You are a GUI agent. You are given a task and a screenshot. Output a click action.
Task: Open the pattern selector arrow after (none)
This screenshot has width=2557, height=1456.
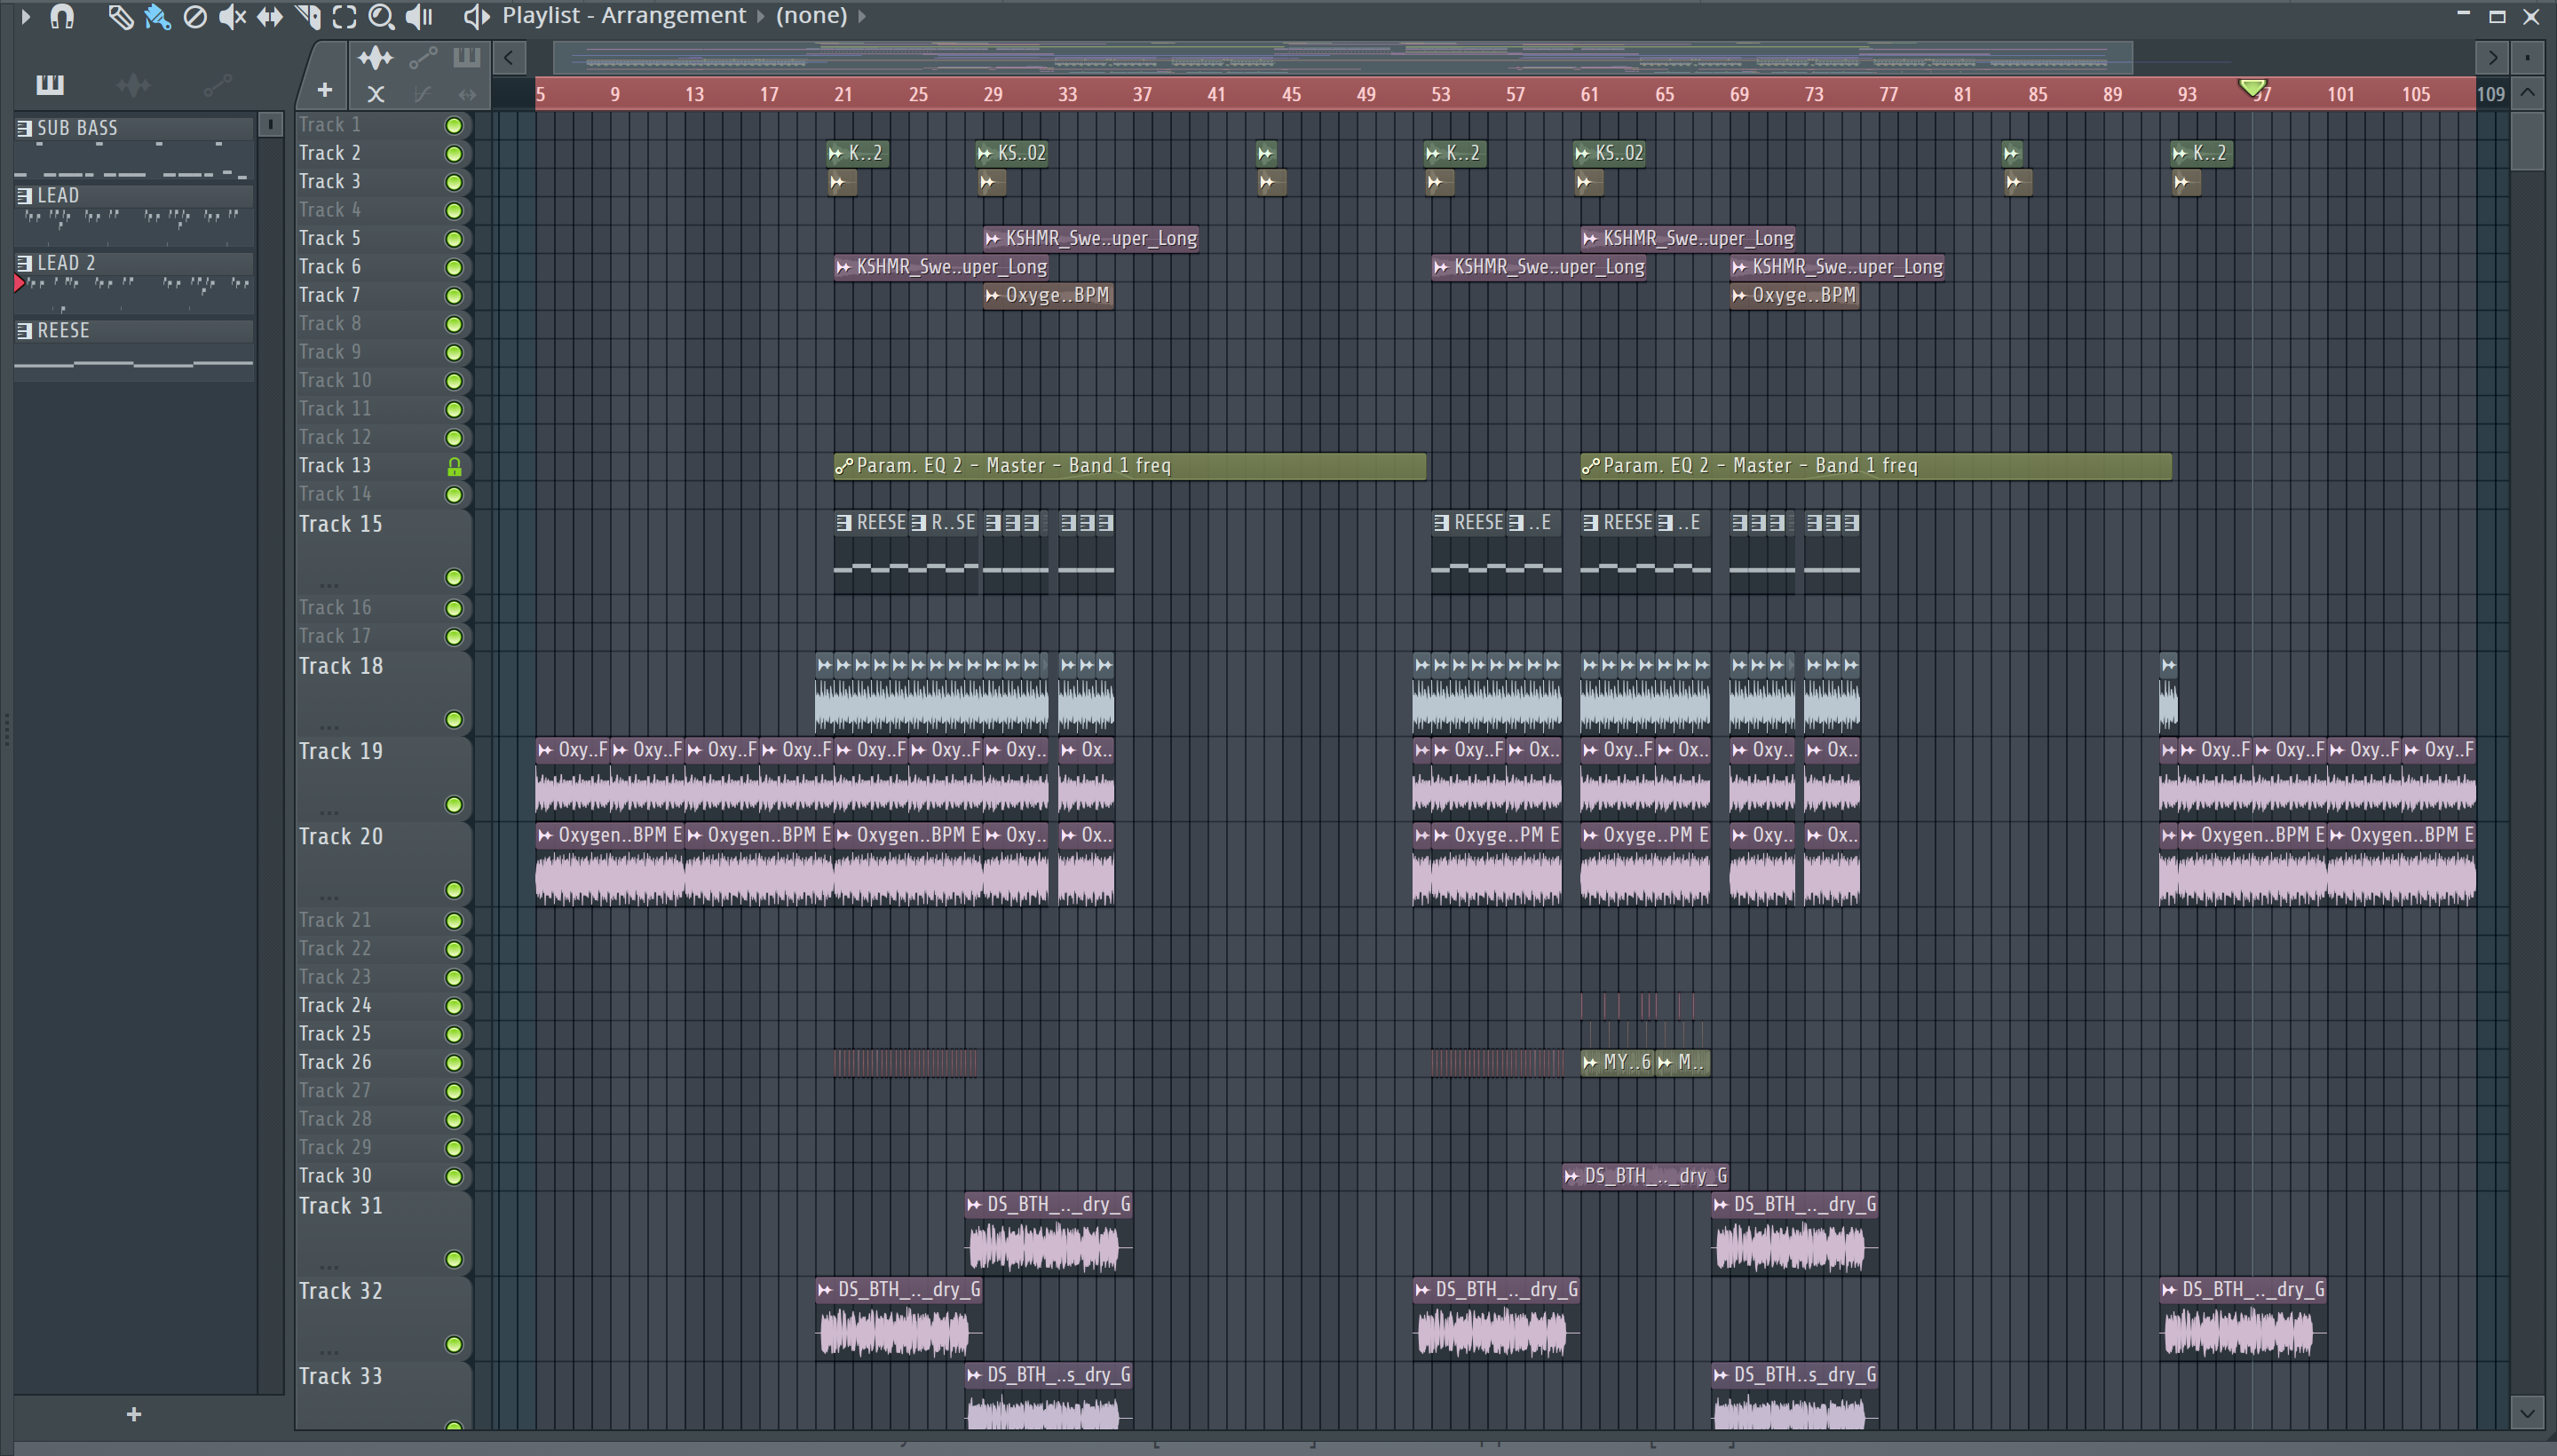click(862, 16)
